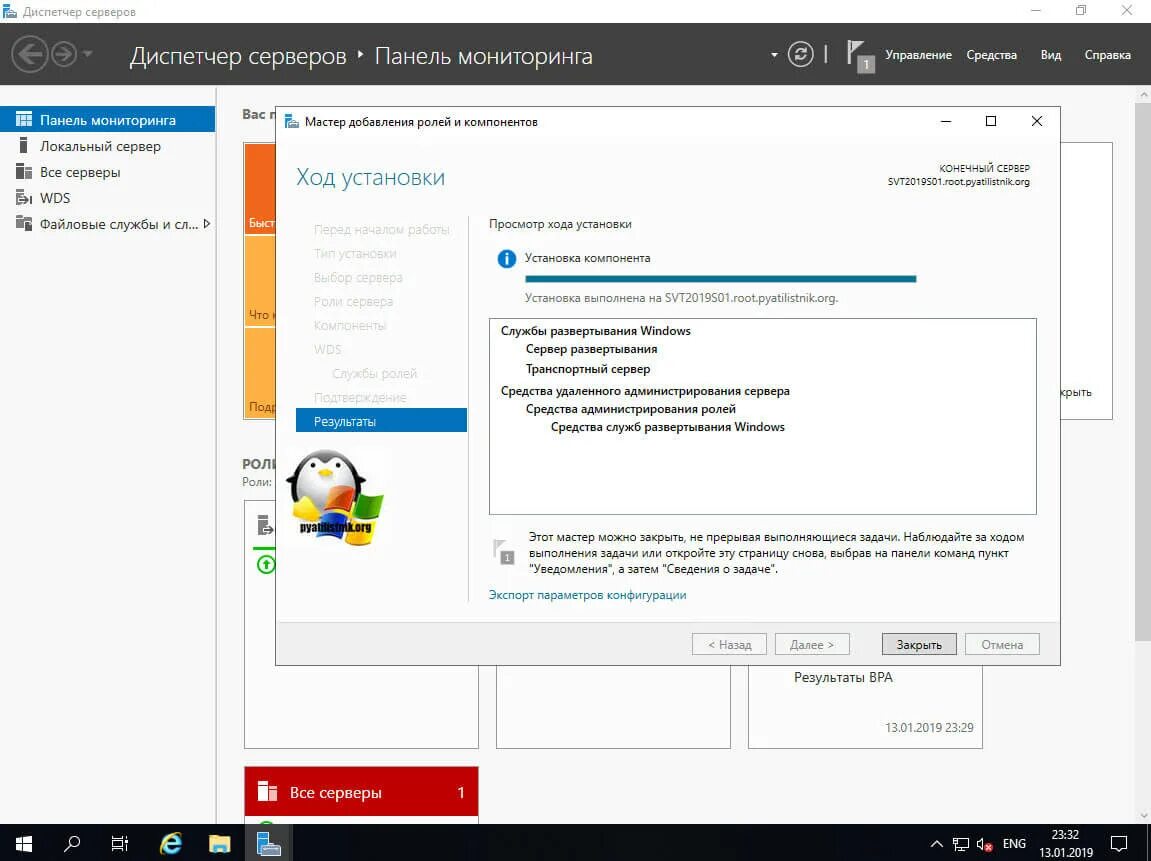The image size is (1151, 861).
Task: Click the Forward navigation arrow in Server Manager
Action: point(64,55)
